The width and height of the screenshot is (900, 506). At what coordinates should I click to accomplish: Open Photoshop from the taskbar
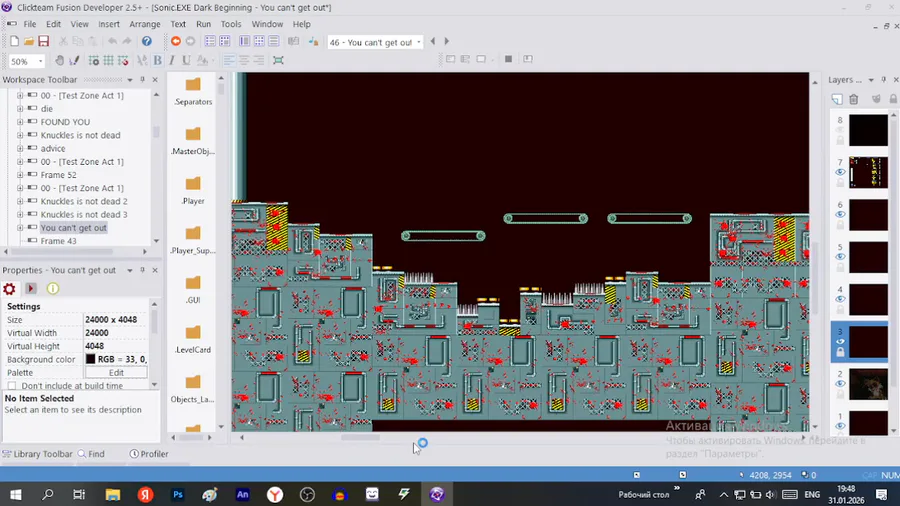[x=177, y=495]
